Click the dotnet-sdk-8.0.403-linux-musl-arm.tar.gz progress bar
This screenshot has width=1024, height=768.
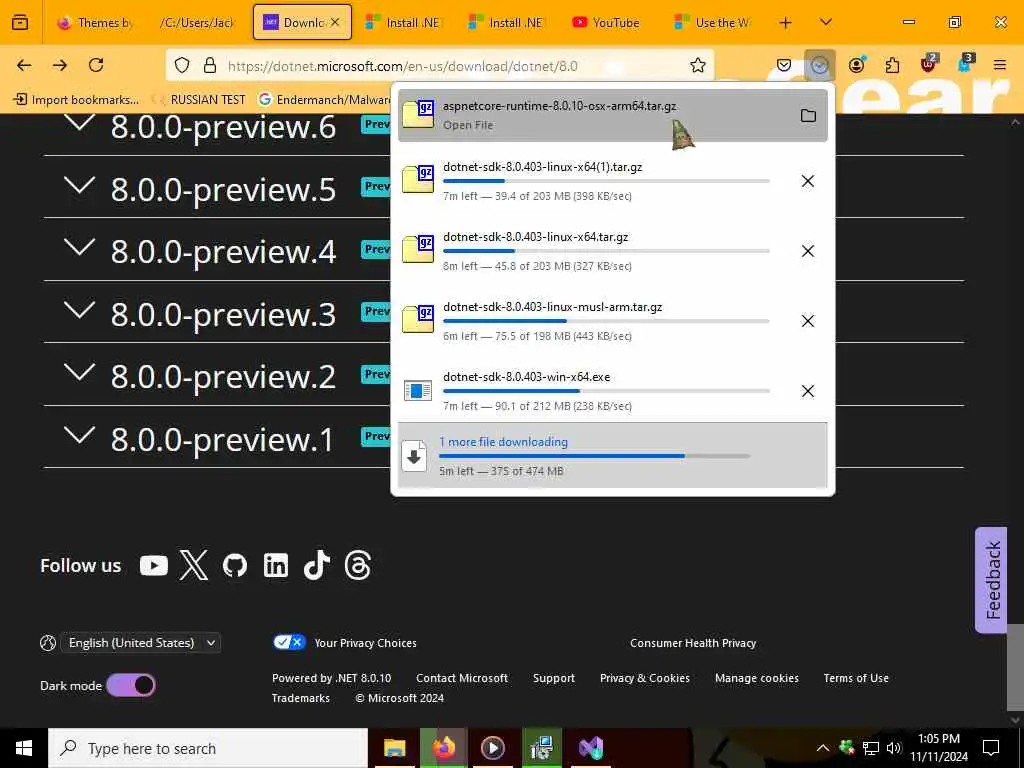click(x=606, y=321)
